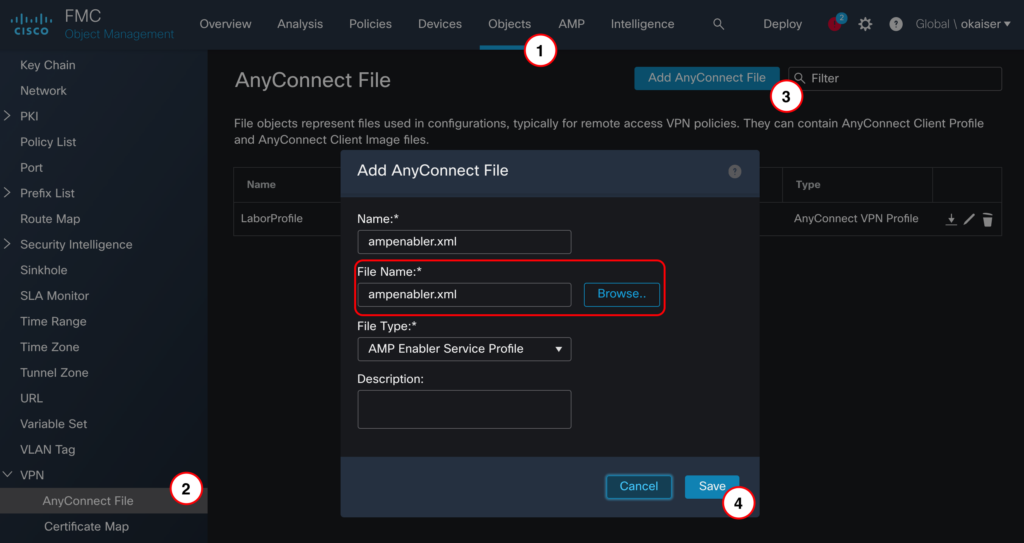The image size is (1024, 543).
Task: Select SLA Monitor in sidebar
Action: 54,295
